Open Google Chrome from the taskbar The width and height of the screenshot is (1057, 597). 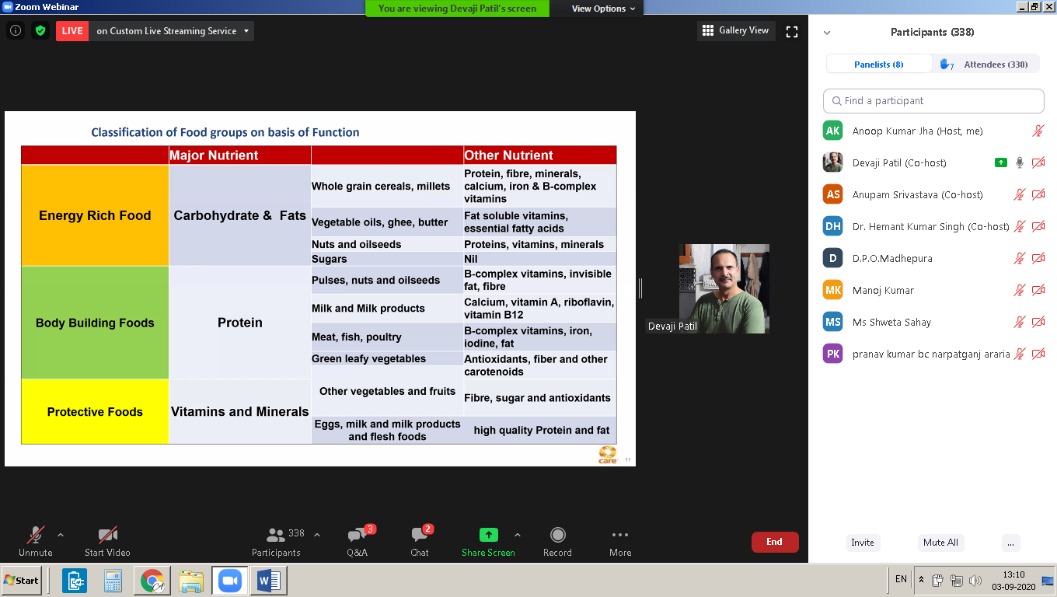152,580
